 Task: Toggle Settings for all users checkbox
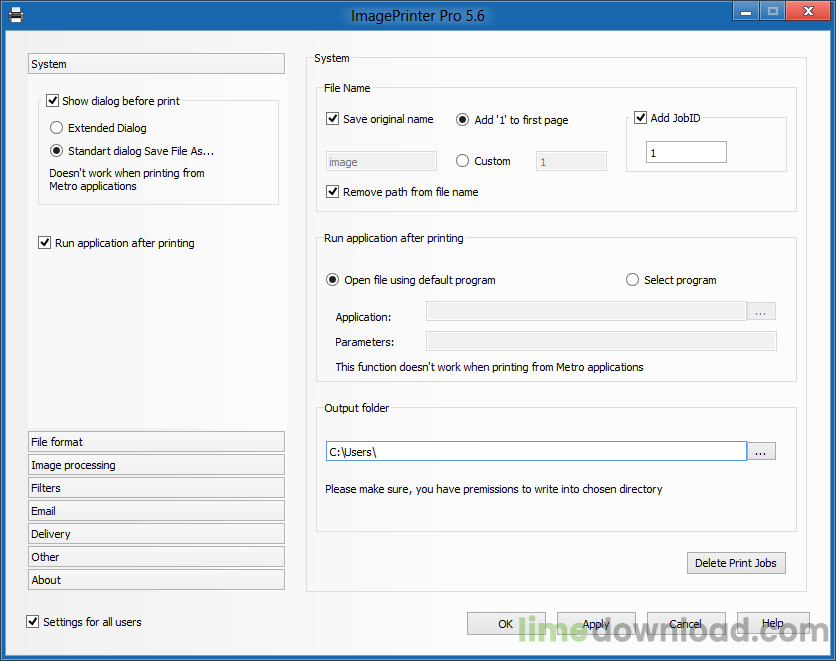click(x=33, y=622)
